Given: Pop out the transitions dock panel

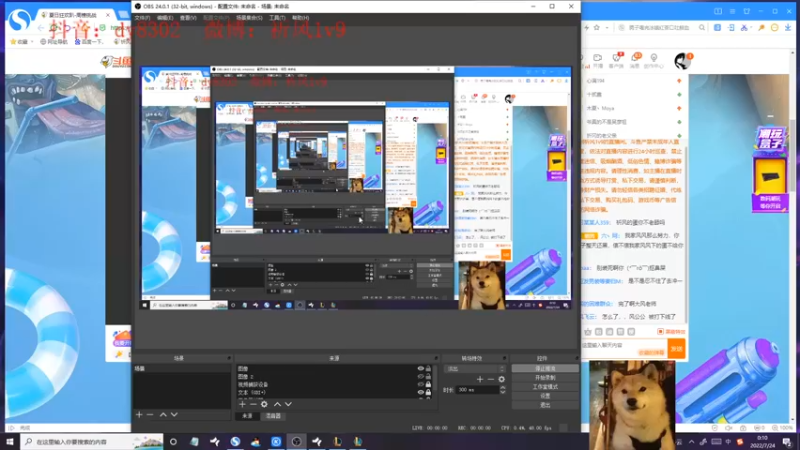Looking at the screenshot, I should (504, 358).
